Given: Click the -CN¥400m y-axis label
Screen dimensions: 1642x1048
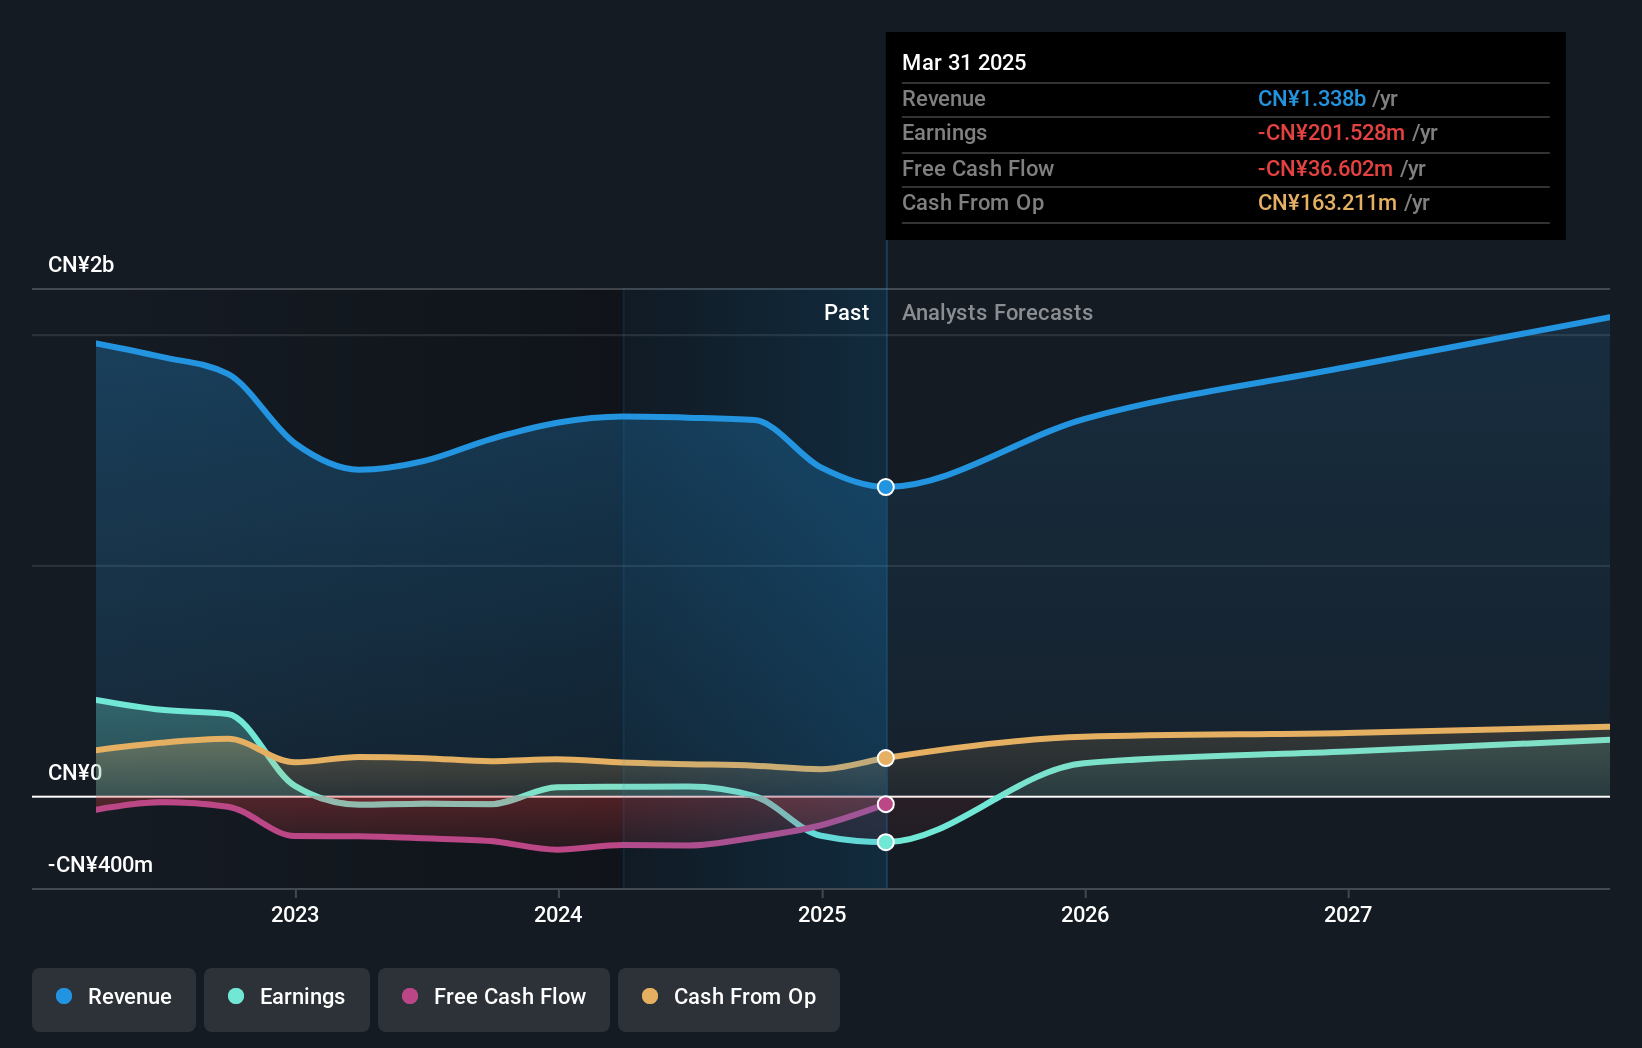Looking at the screenshot, I should tap(101, 865).
